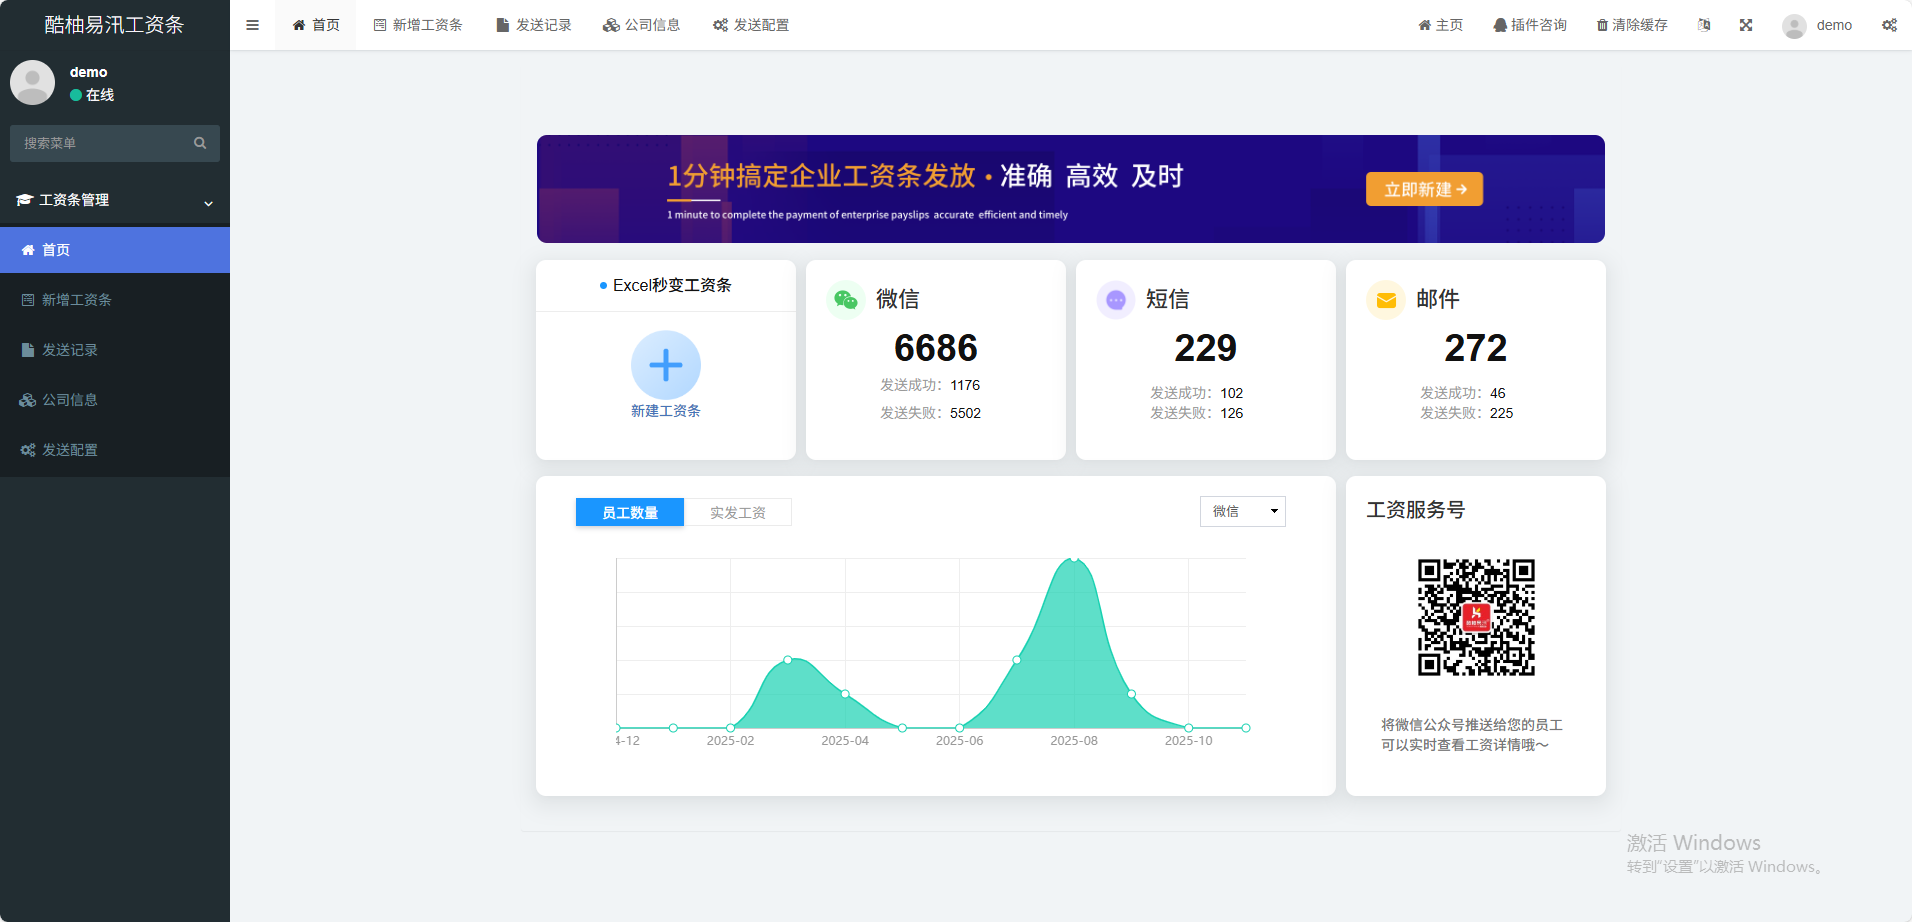Open the settings gears icon at top right

click(x=1889, y=25)
